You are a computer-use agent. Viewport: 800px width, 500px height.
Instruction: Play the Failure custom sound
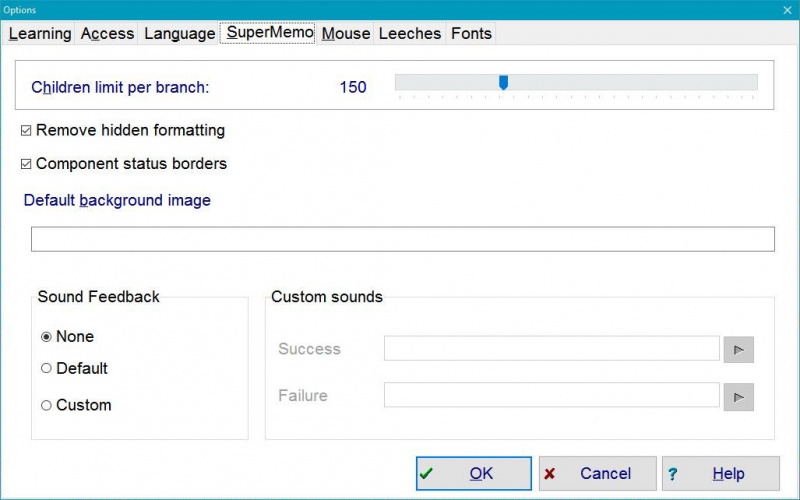(738, 396)
